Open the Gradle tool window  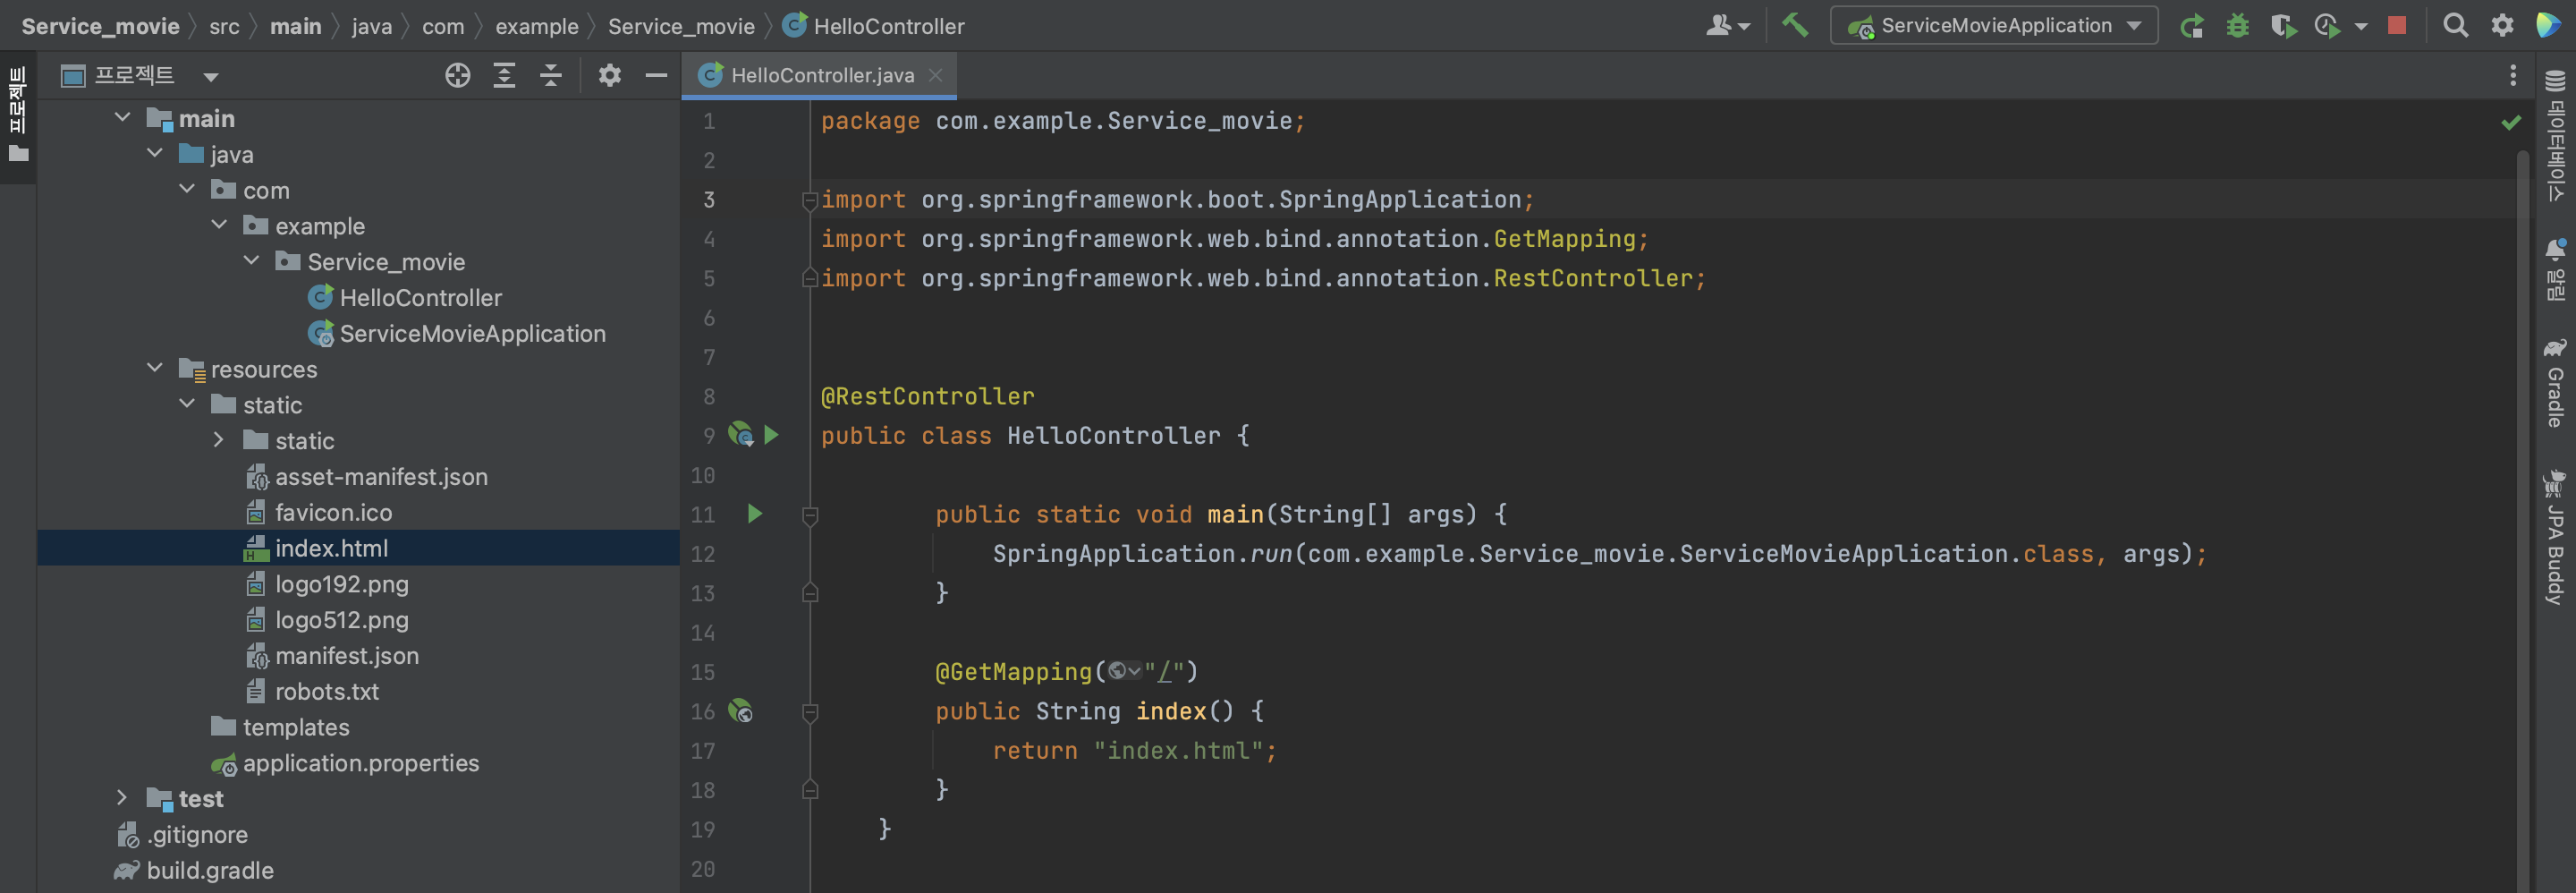click(2556, 383)
